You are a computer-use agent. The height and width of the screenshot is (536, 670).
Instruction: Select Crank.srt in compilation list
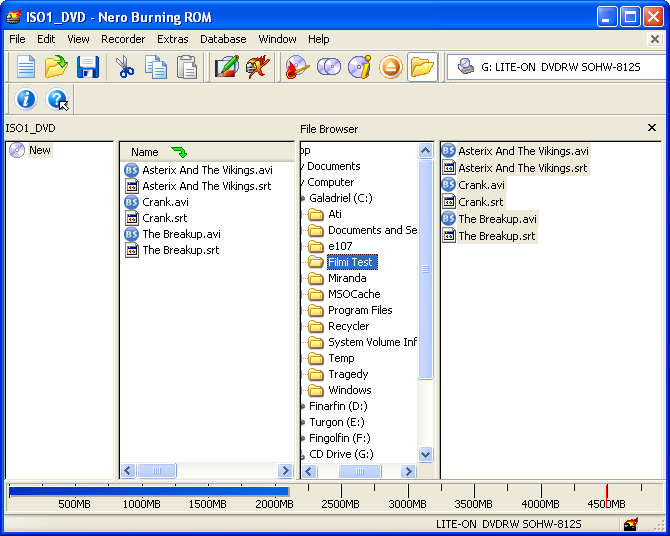[156, 218]
